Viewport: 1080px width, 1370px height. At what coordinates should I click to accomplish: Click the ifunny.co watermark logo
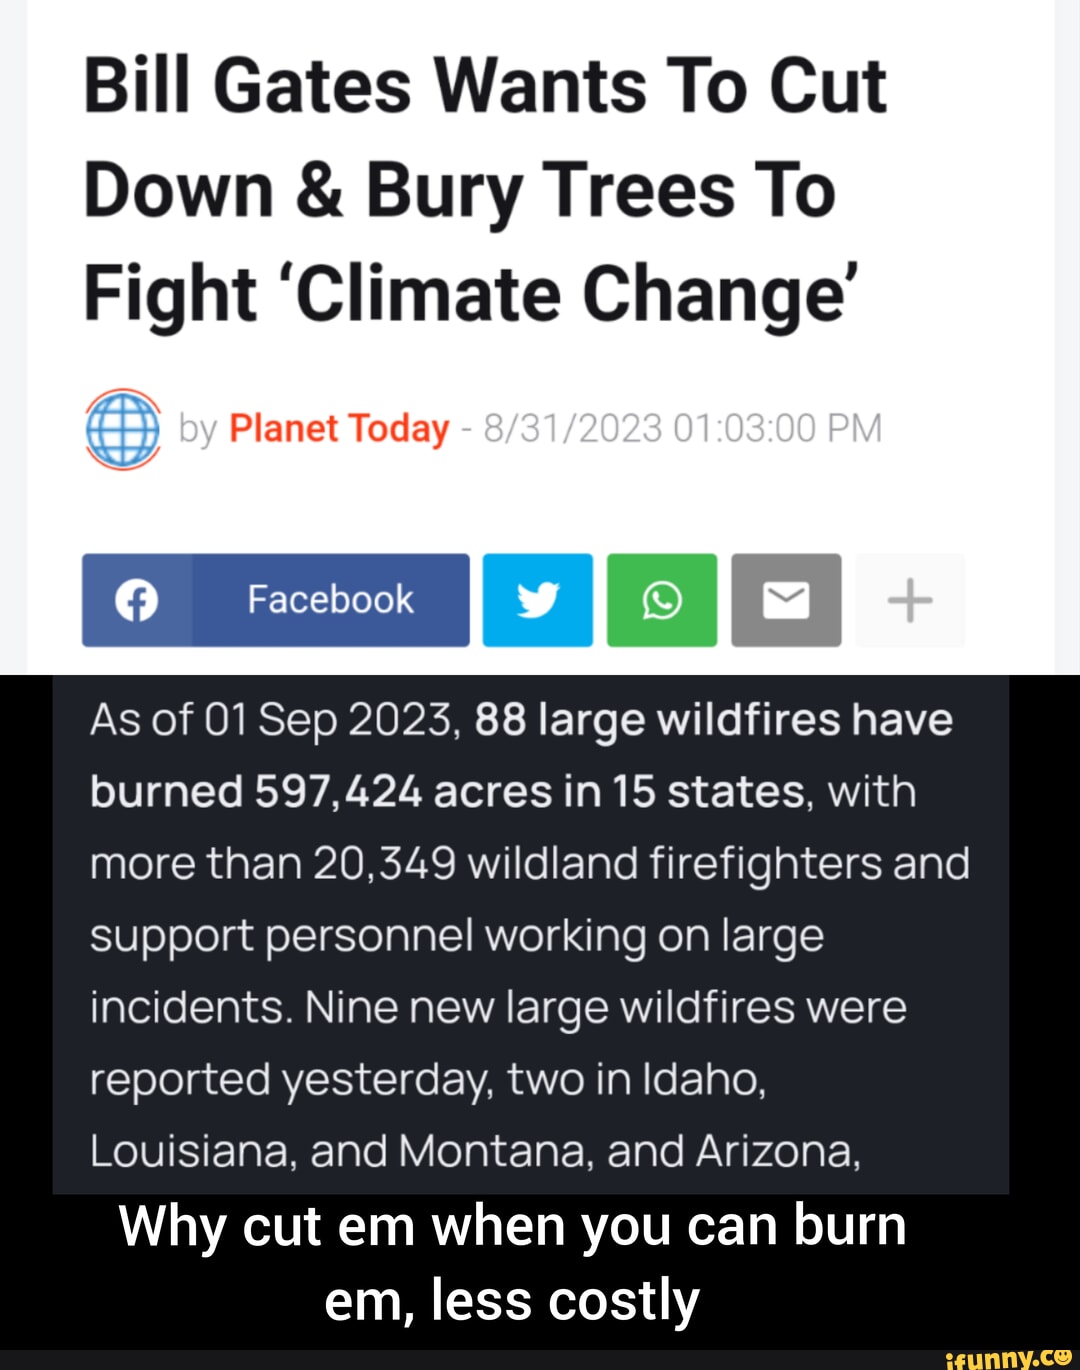tap(1007, 1358)
